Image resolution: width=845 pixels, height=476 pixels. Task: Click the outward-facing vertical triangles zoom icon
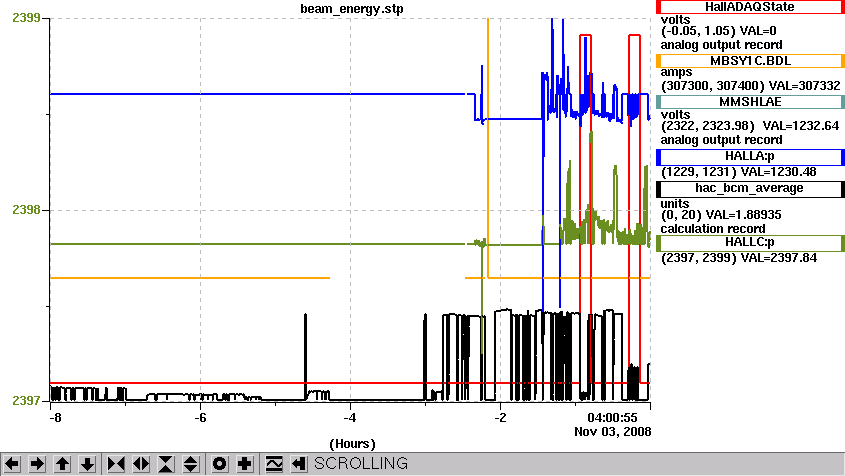[x=191, y=464]
